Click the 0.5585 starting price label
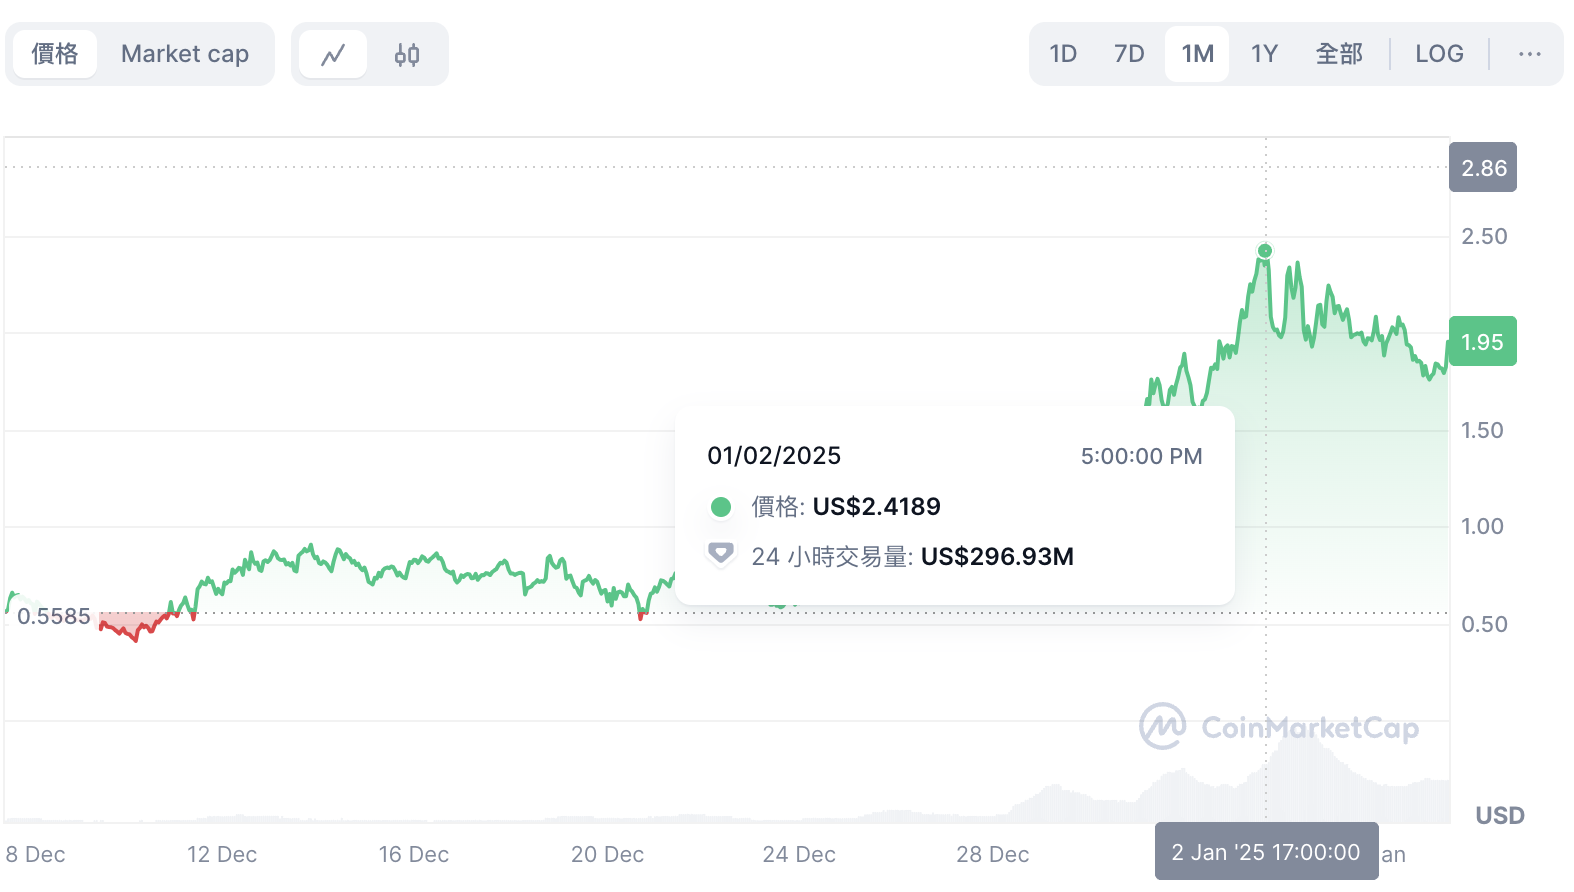Image resolution: width=1574 pixels, height=892 pixels. (54, 616)
